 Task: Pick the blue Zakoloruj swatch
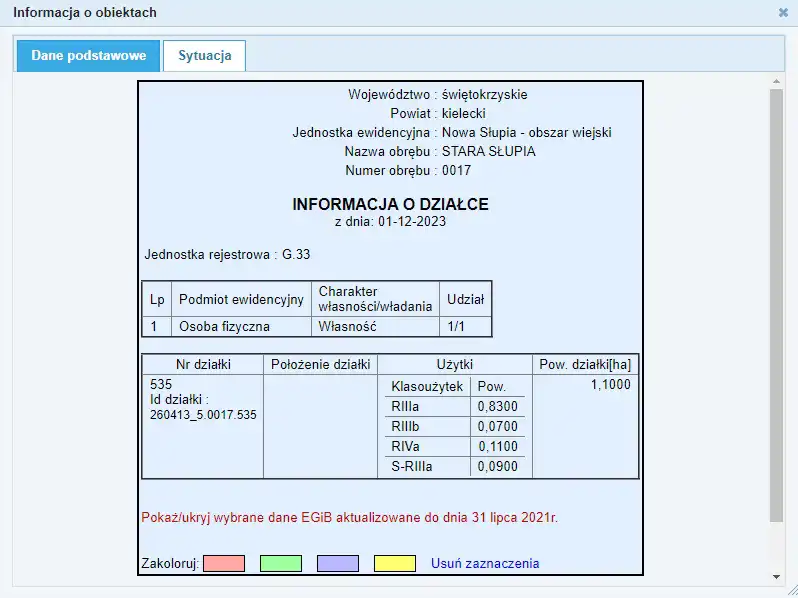coord(338,563)
